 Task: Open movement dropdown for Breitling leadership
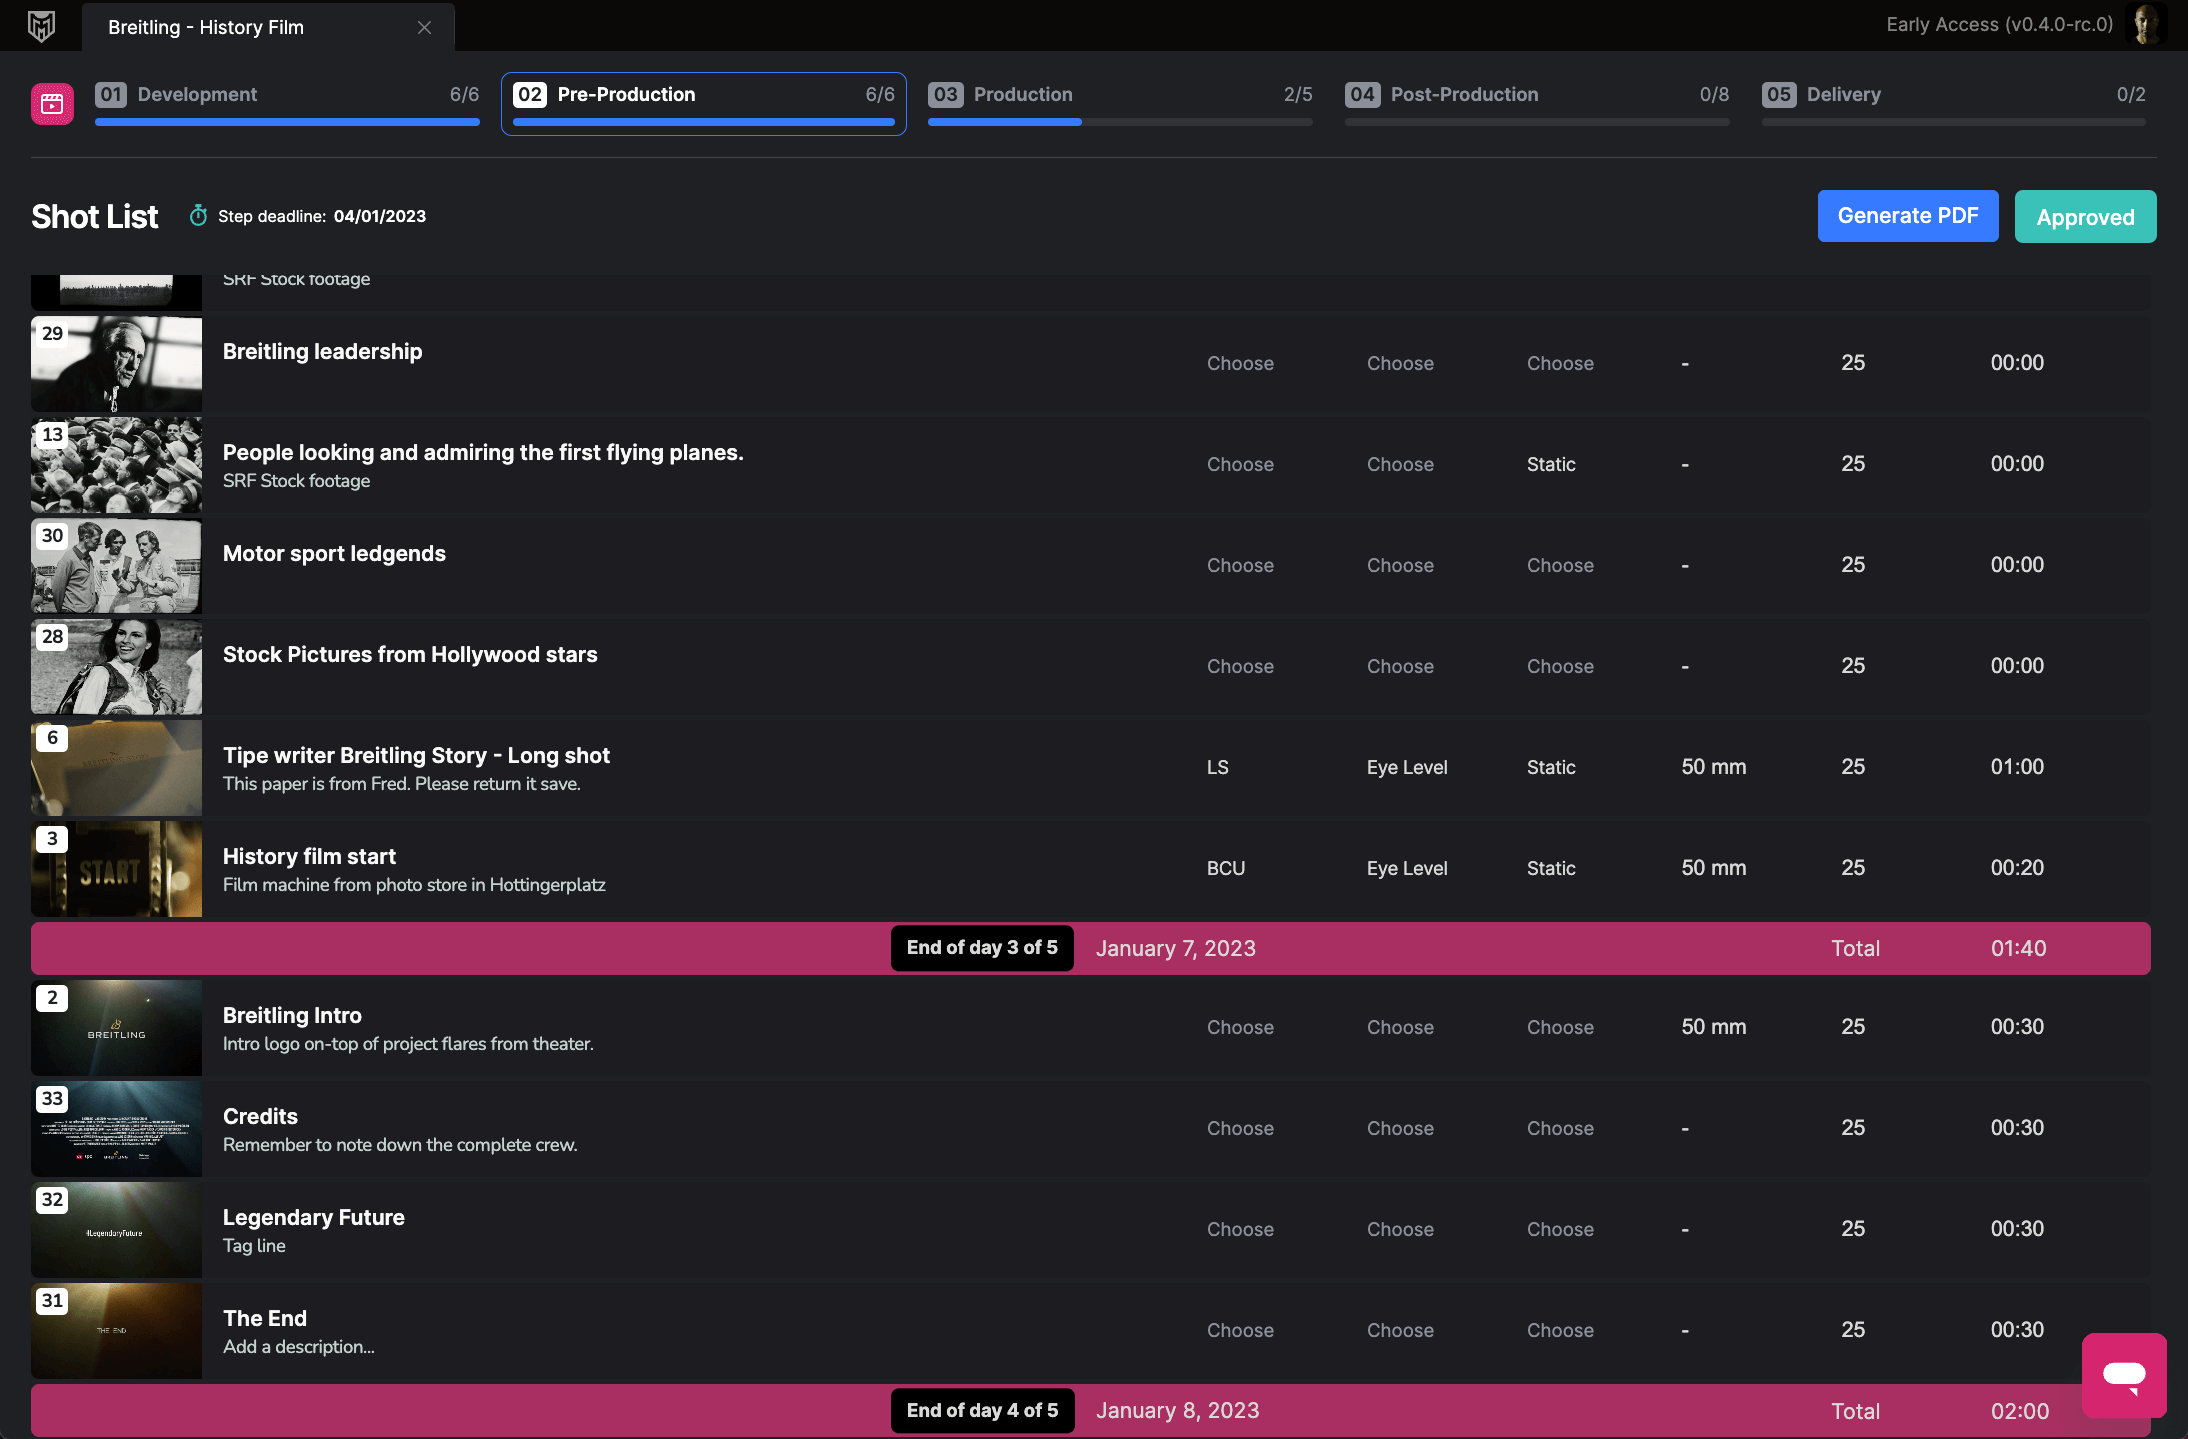click(x=1560, y=363)
